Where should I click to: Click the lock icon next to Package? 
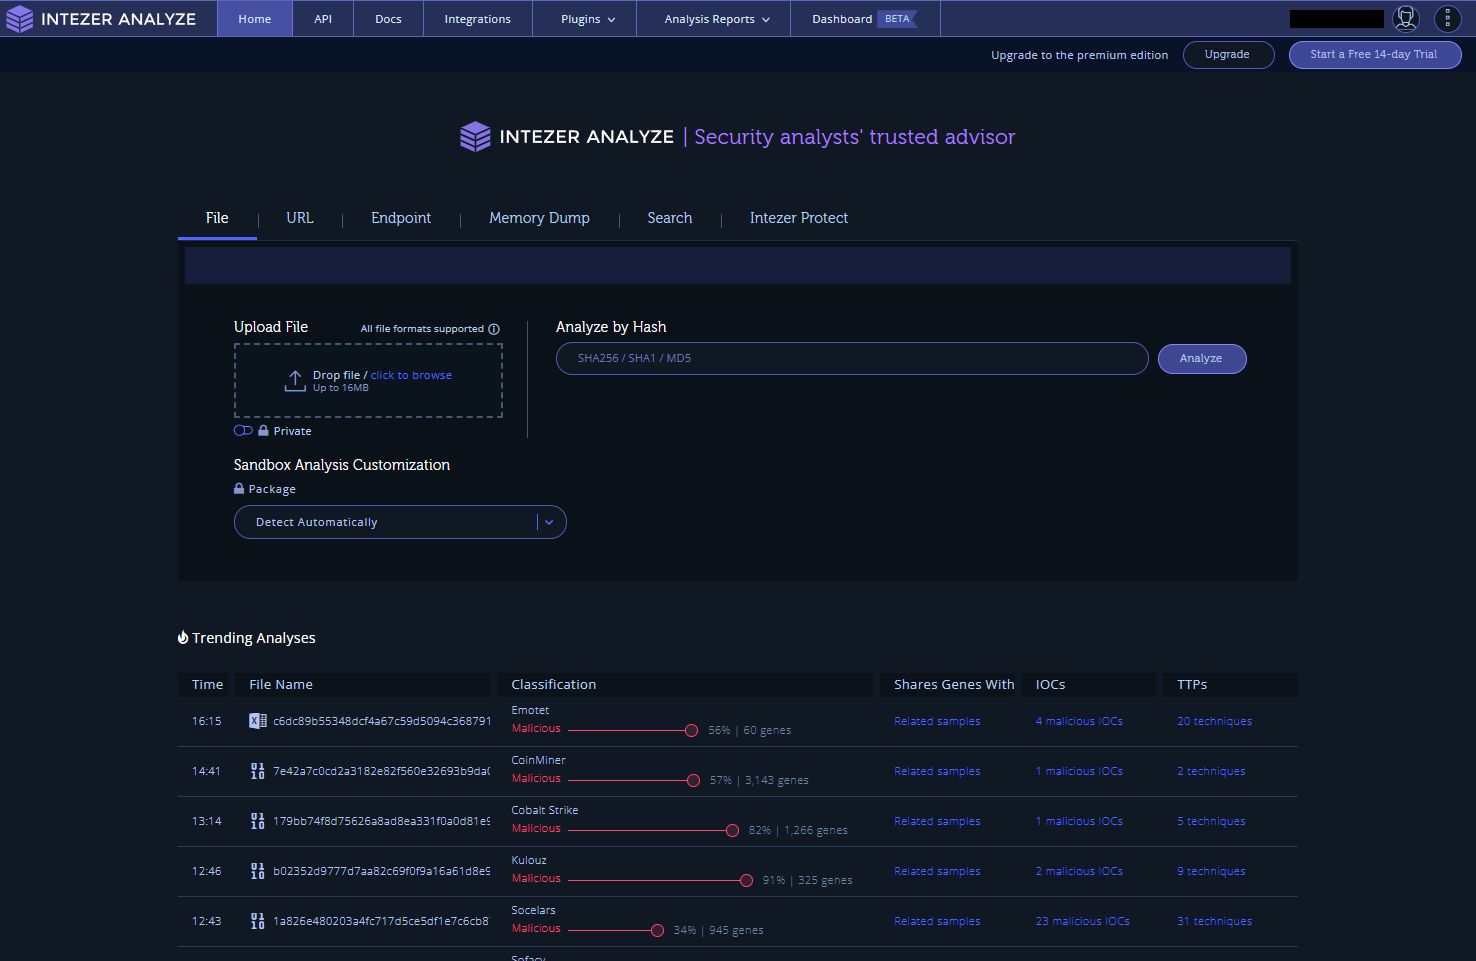pyautogui.click(x=238, y=488)
